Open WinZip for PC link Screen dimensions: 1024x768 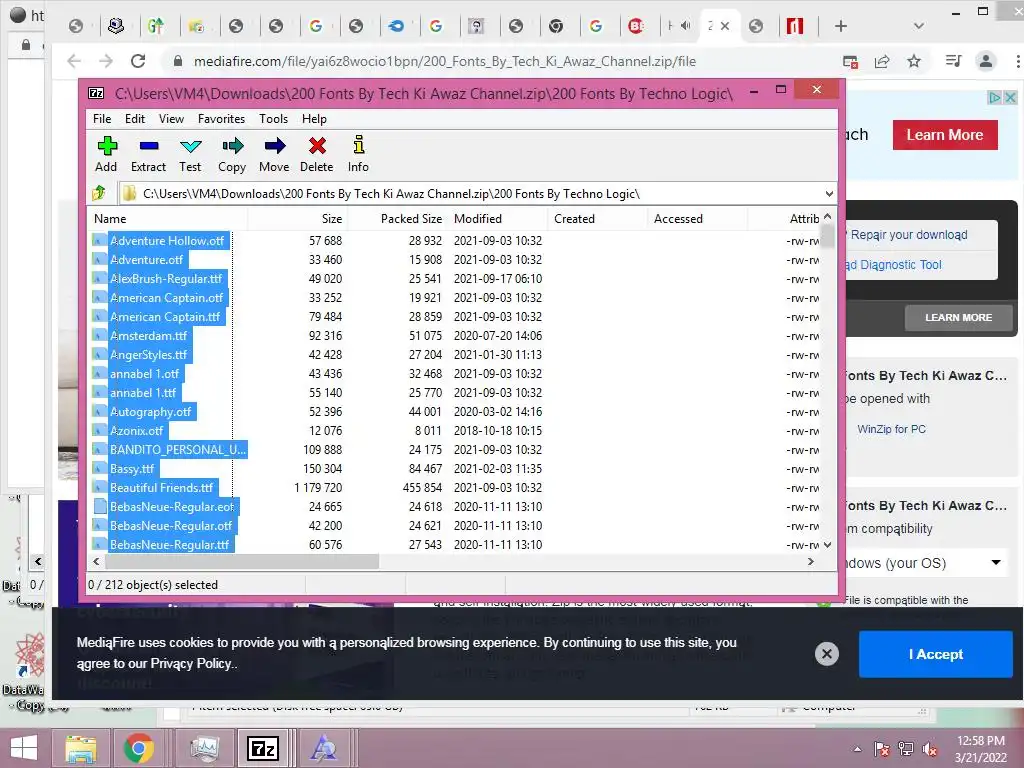tap(891, 429)
